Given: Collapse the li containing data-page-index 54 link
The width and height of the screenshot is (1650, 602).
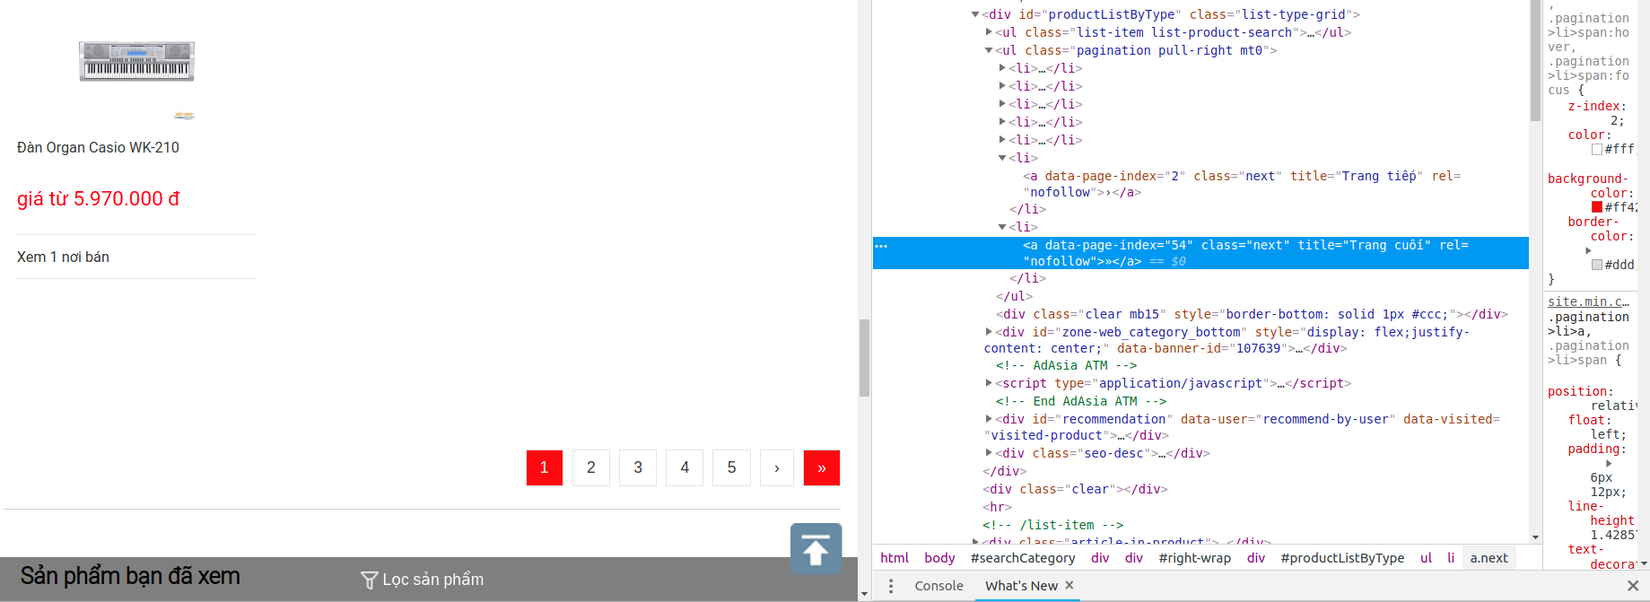Looking at the screenshot, I should click(1002, 227).
